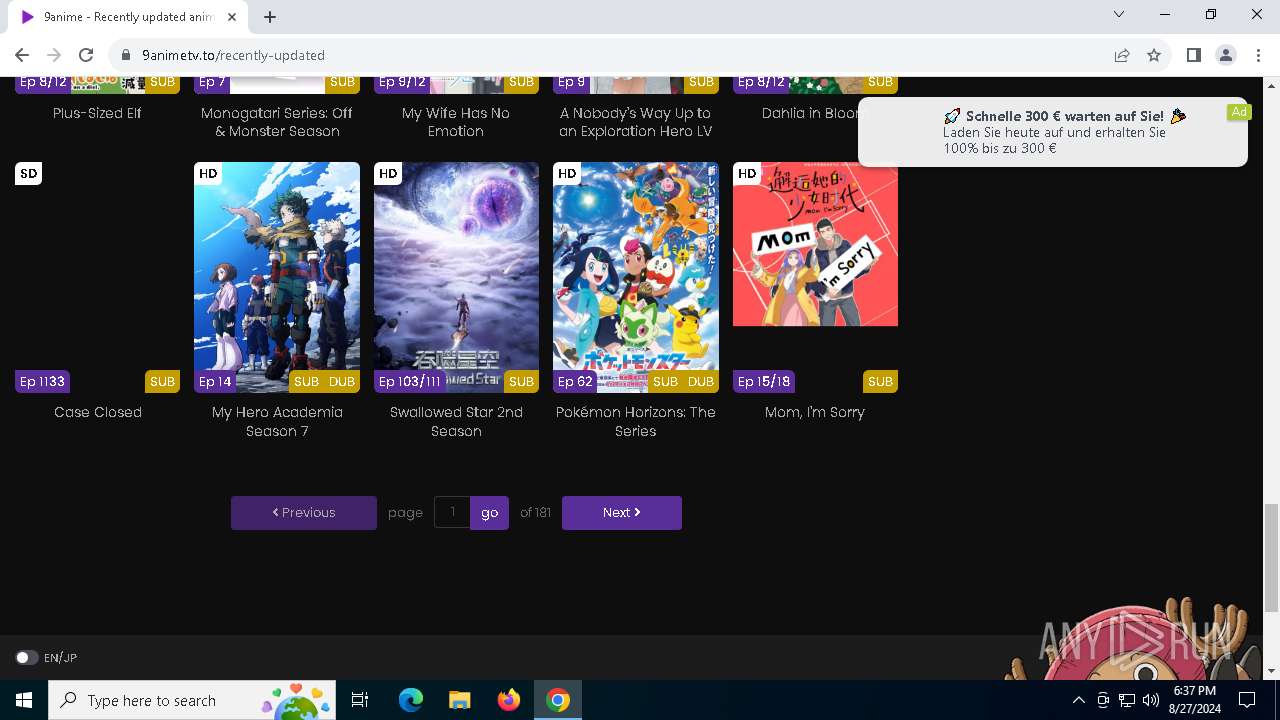Click the Ep 62 badge on Pokémon Horizons
Screen dimensions: 1280x720
pos(575,381)
